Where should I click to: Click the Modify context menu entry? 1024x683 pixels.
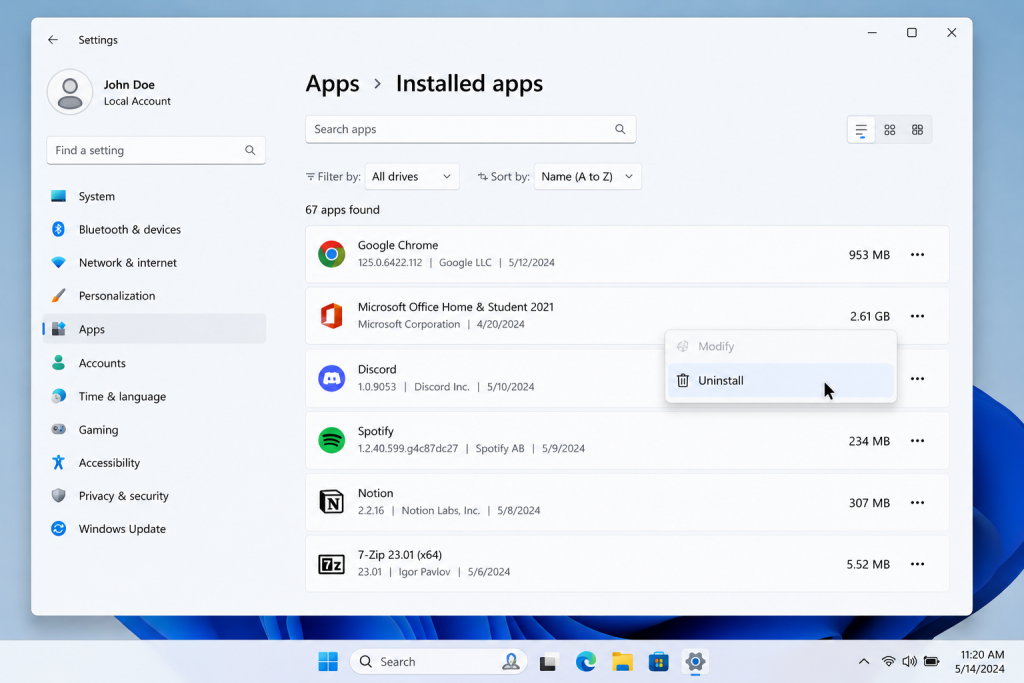pyautogui.click(x=781, y=346)
